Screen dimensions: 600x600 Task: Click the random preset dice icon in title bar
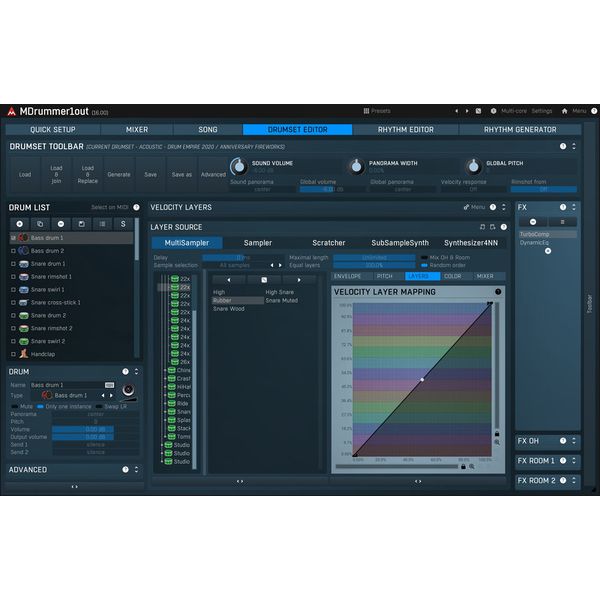coord(478,111)
